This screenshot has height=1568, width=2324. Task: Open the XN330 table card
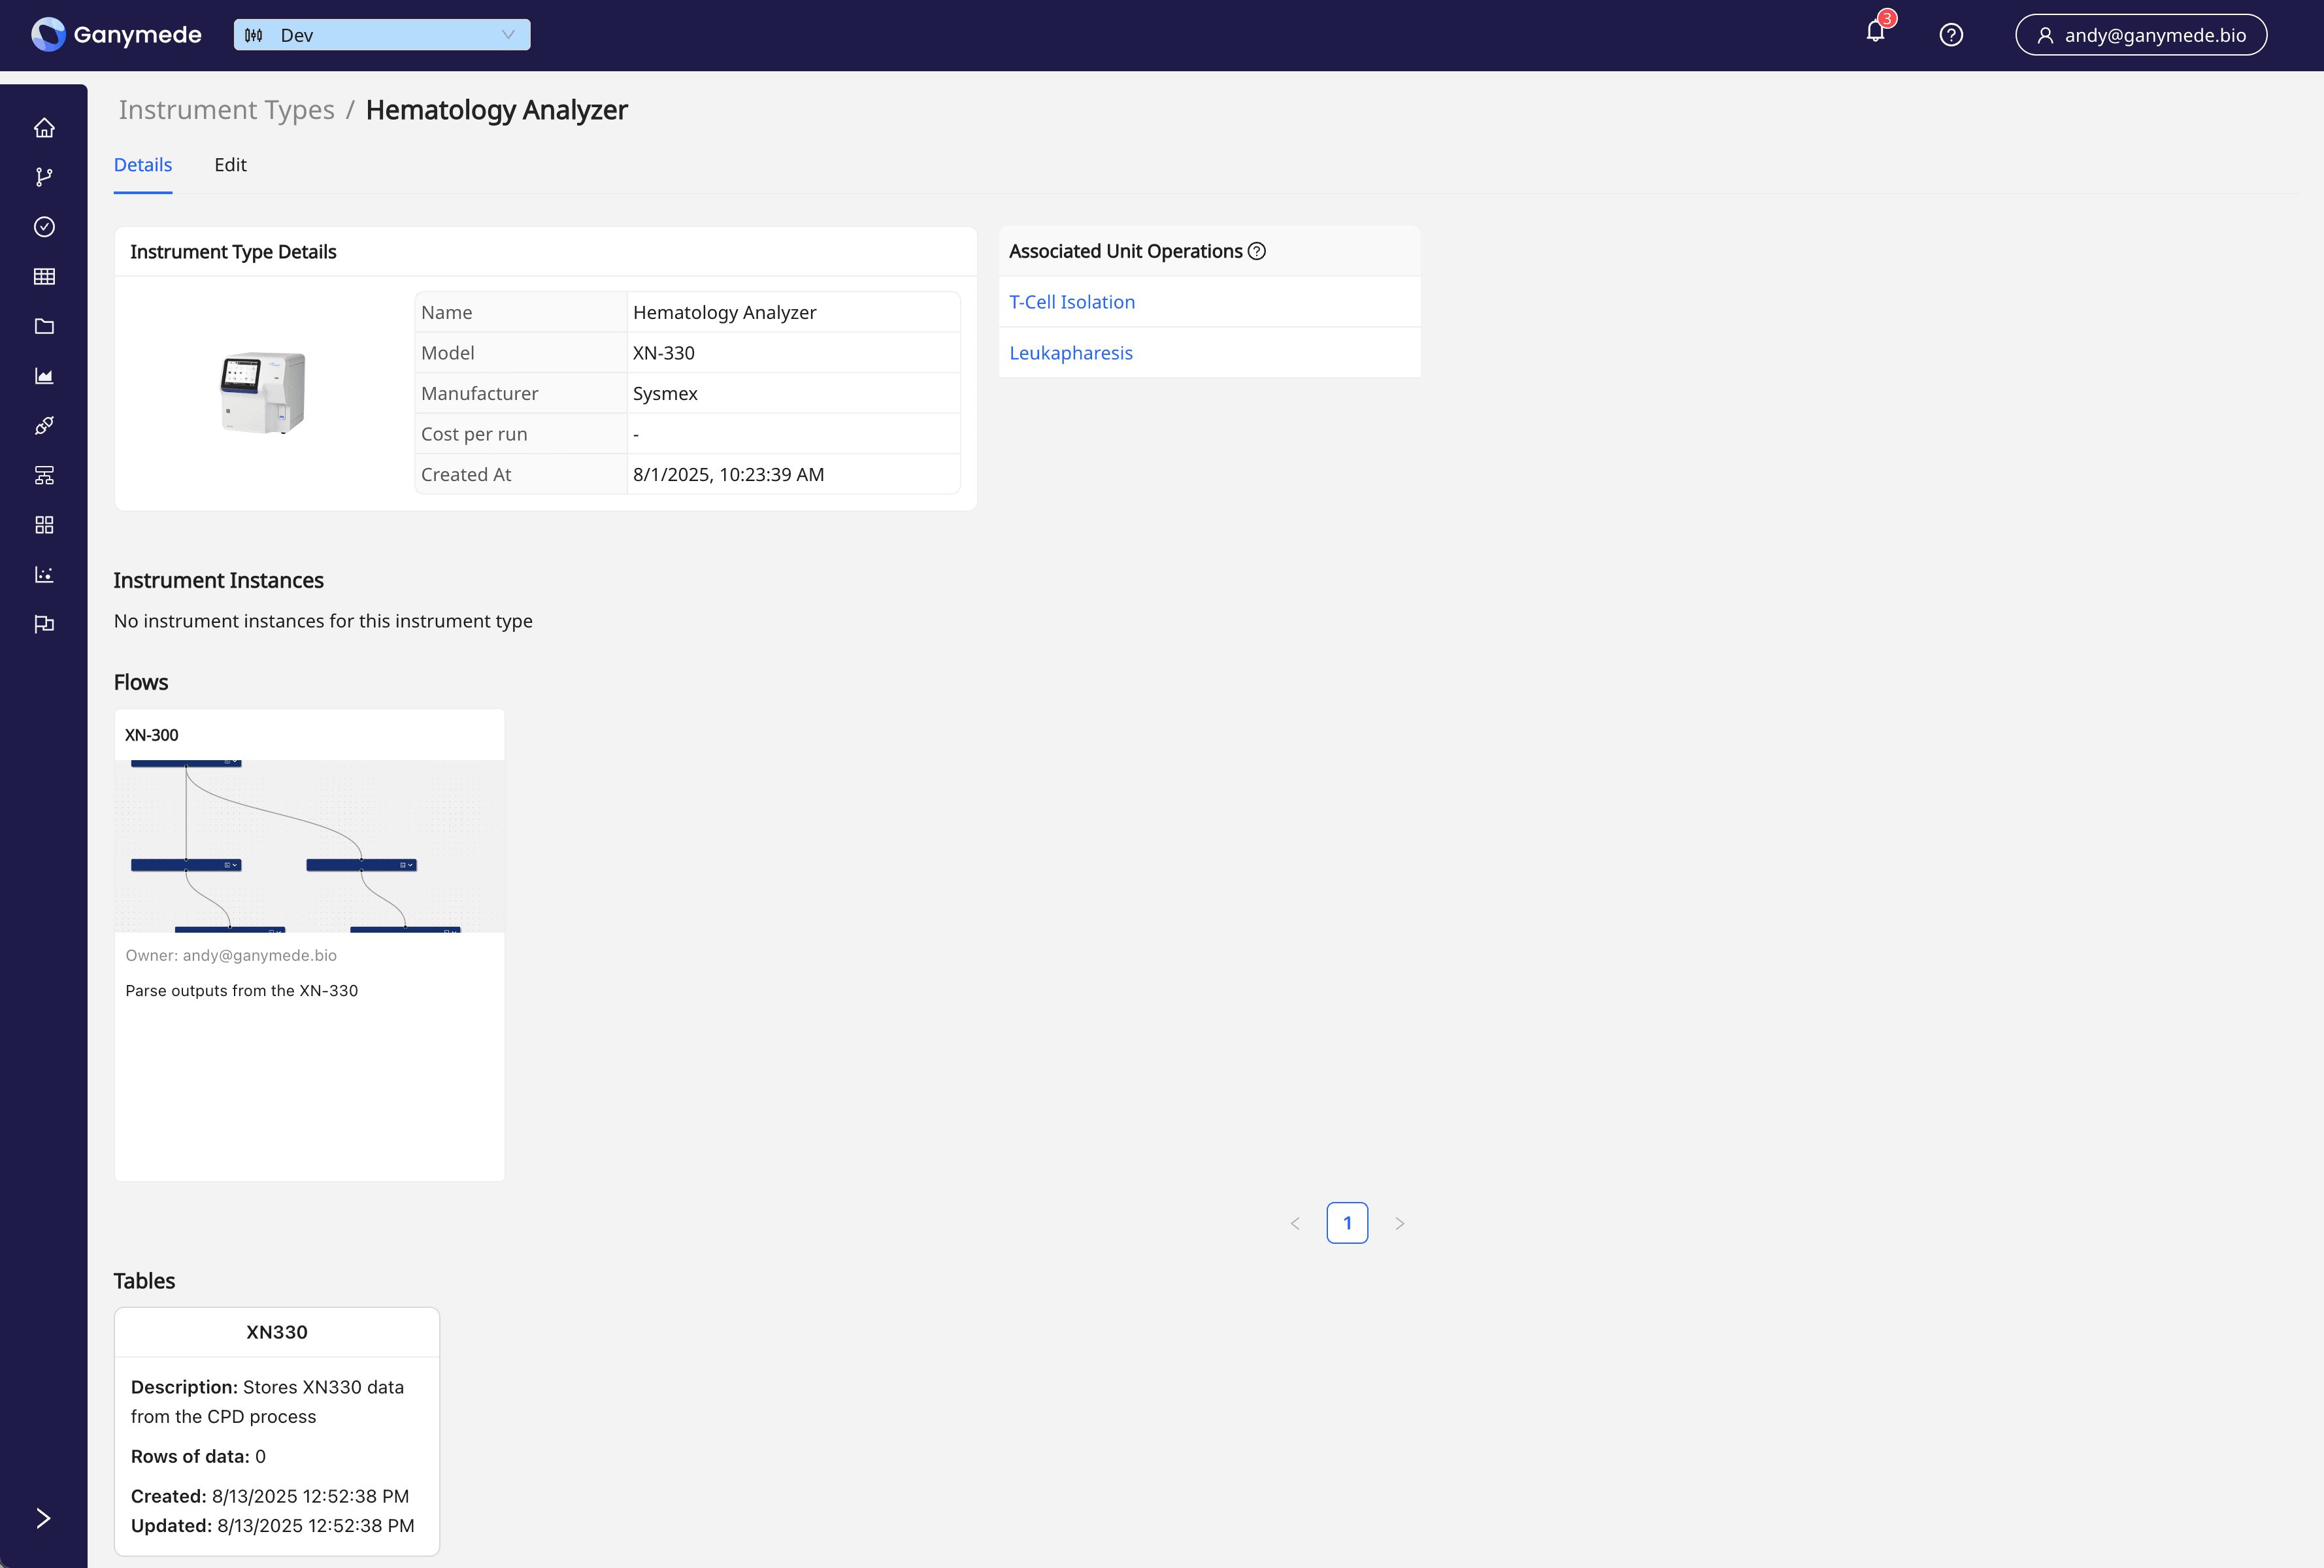277,1432
